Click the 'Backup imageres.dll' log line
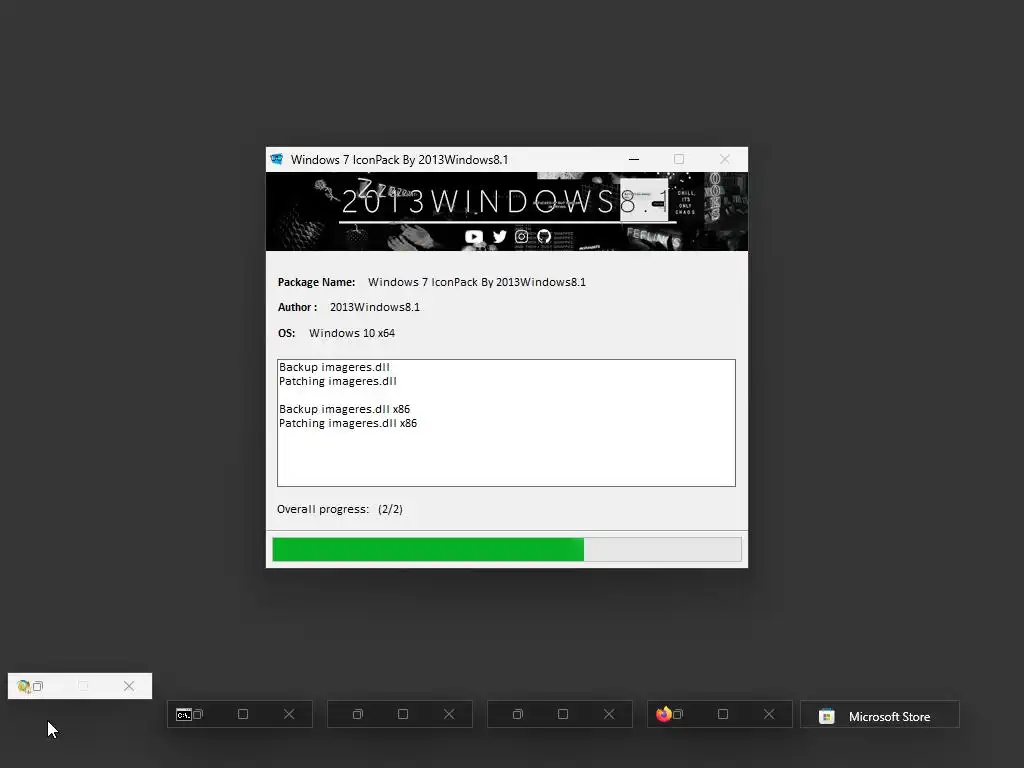1024x768 pixels. (334, 367)
